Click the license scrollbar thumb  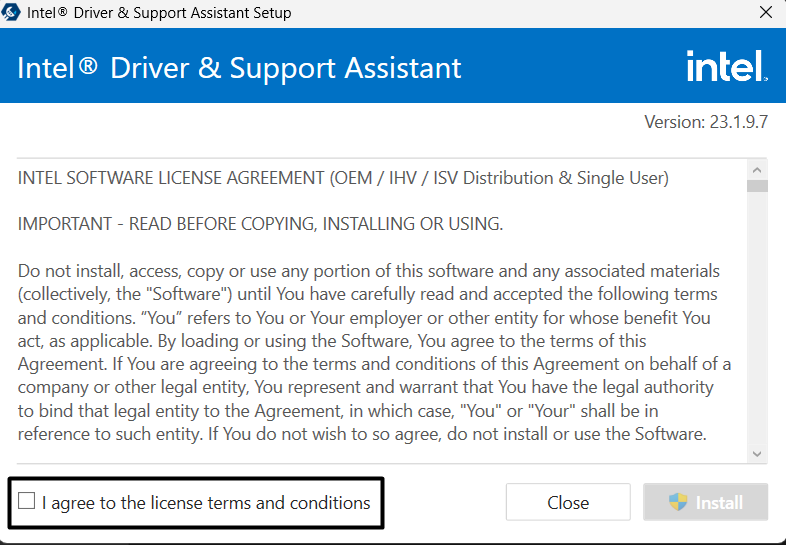pos(758,185)
